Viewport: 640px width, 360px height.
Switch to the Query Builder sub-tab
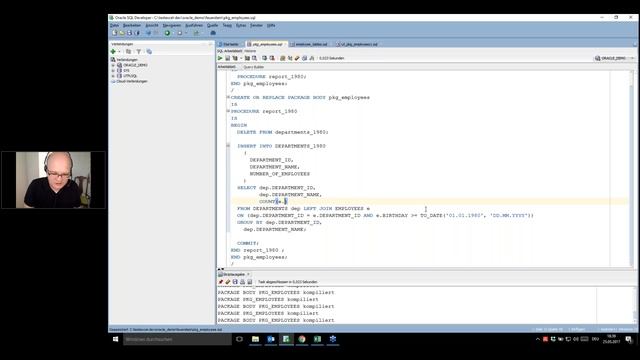(x=253, y=67)
